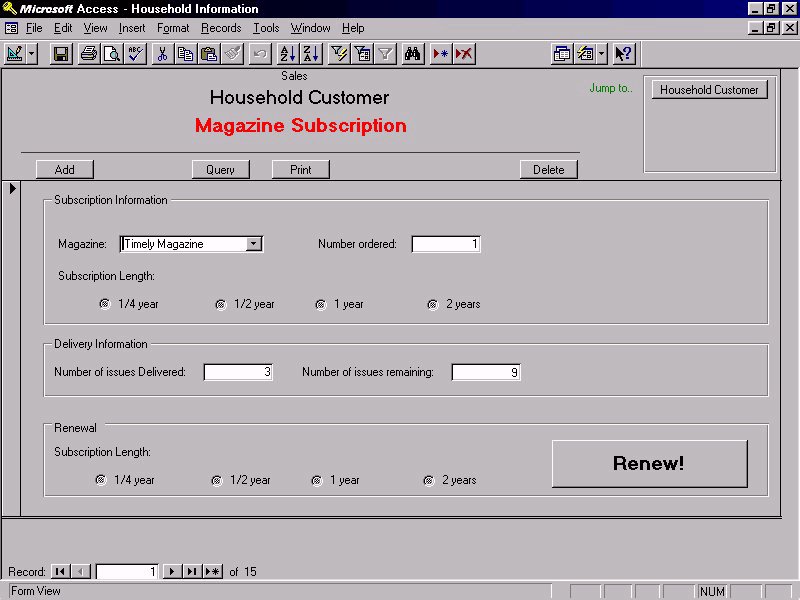Click the Add button

click(x=65, y=169)
